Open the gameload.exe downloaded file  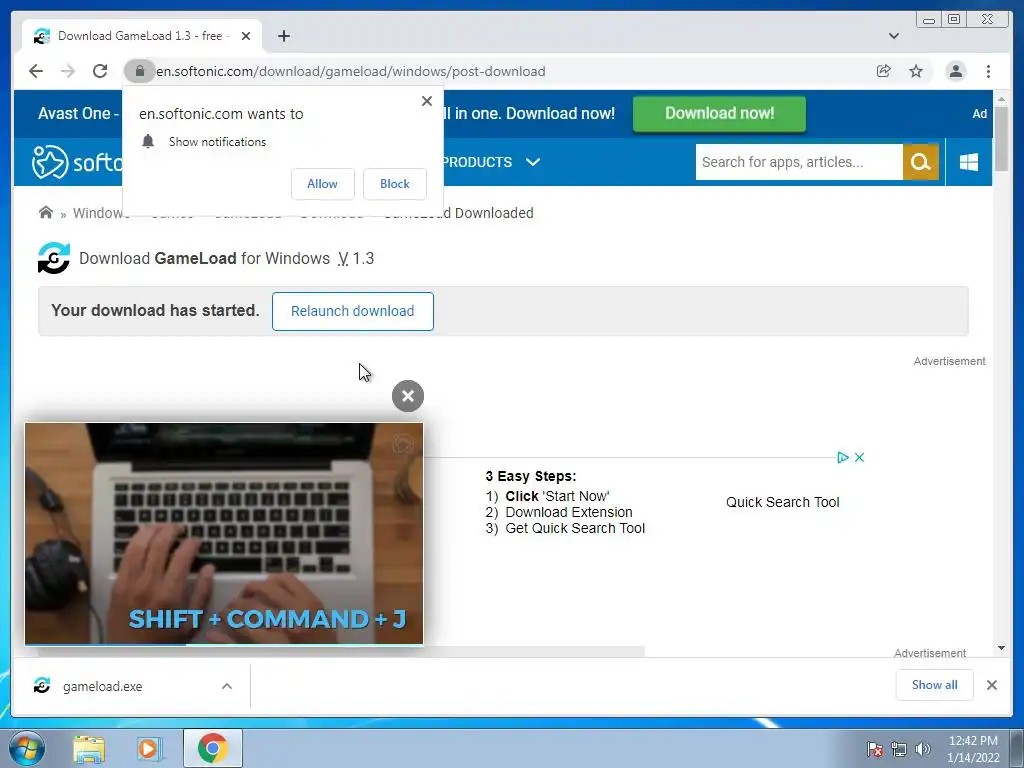103,686
